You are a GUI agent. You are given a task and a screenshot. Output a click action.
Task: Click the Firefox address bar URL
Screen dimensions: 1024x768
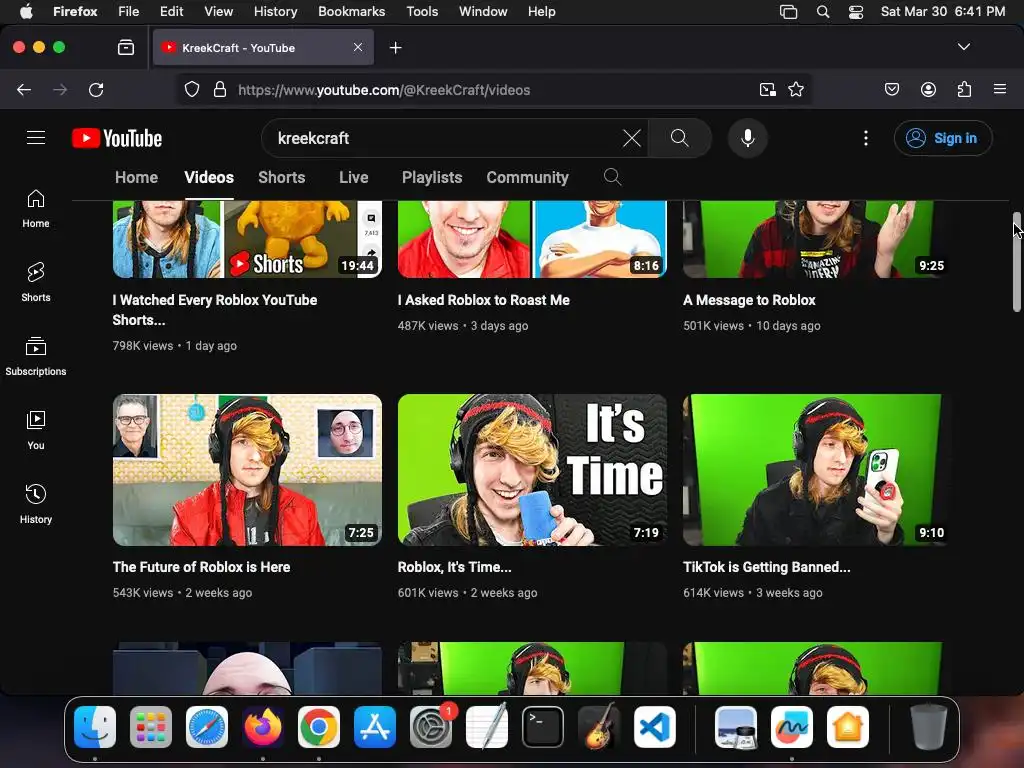click(384, 90)
